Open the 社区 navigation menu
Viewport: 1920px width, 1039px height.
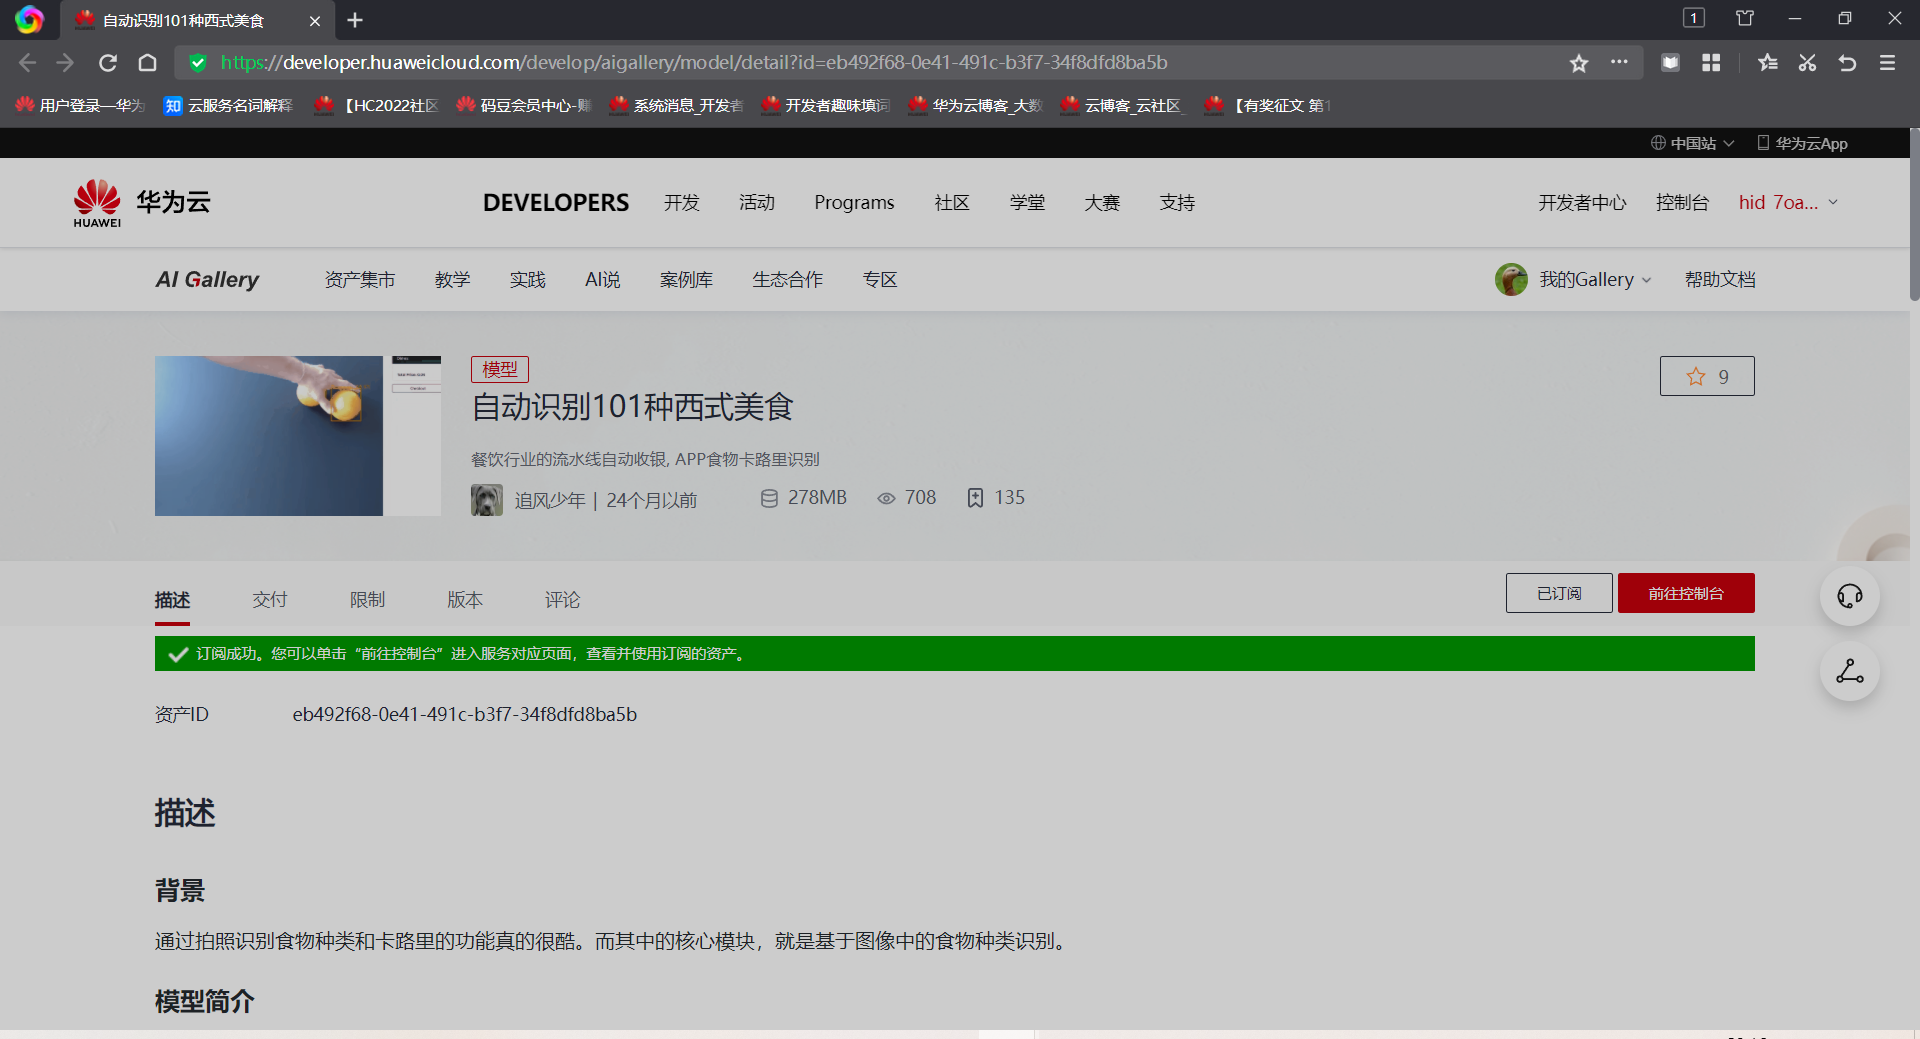(x=952, y=203)
